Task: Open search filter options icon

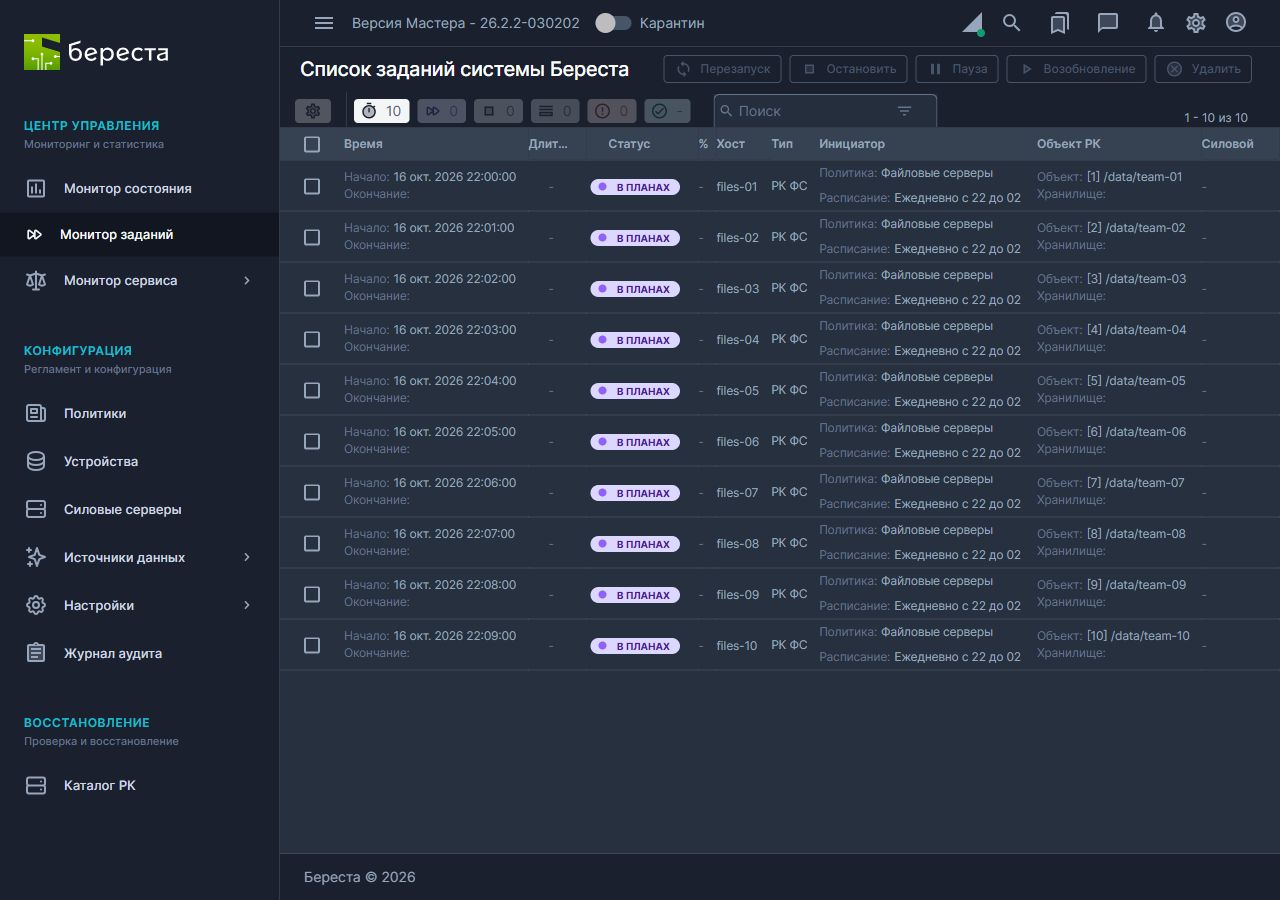Action: coord(905,111)
